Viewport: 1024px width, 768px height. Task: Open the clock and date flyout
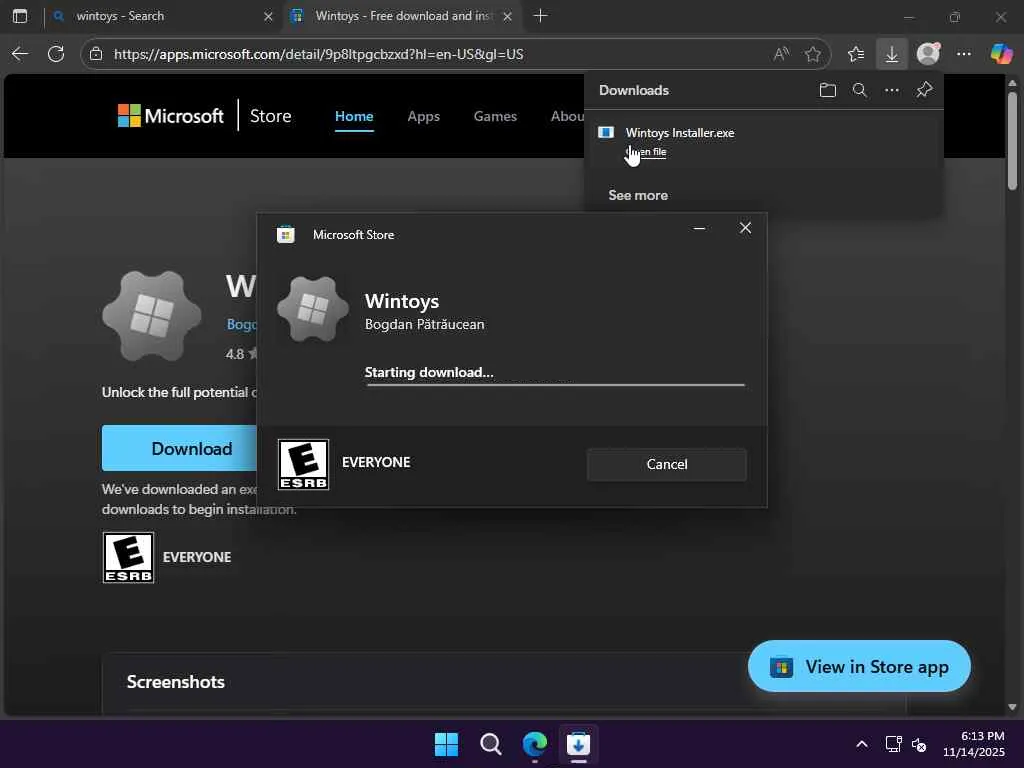click(974, 744)
